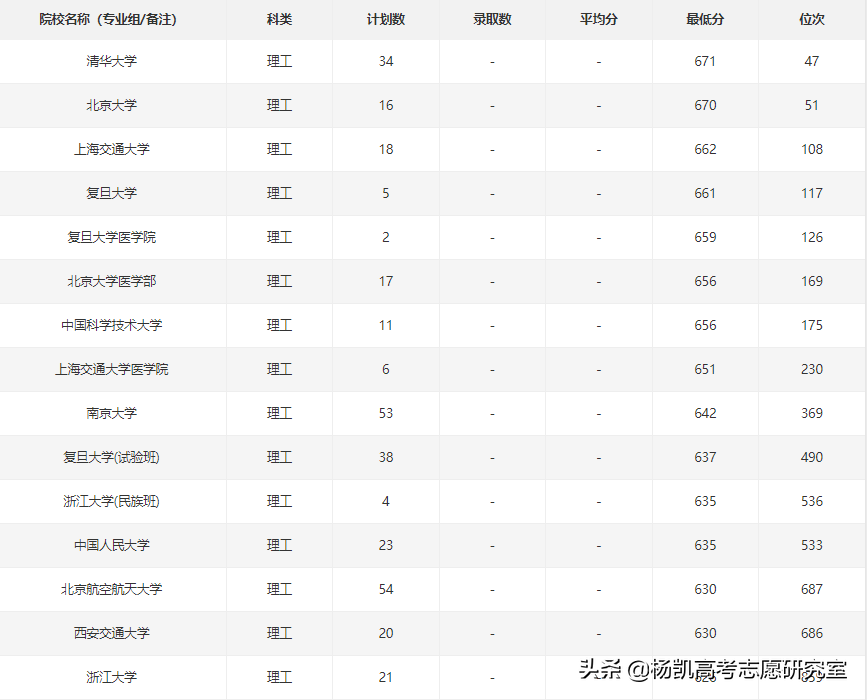Select the 北京航空航天大学 cell

112,589
